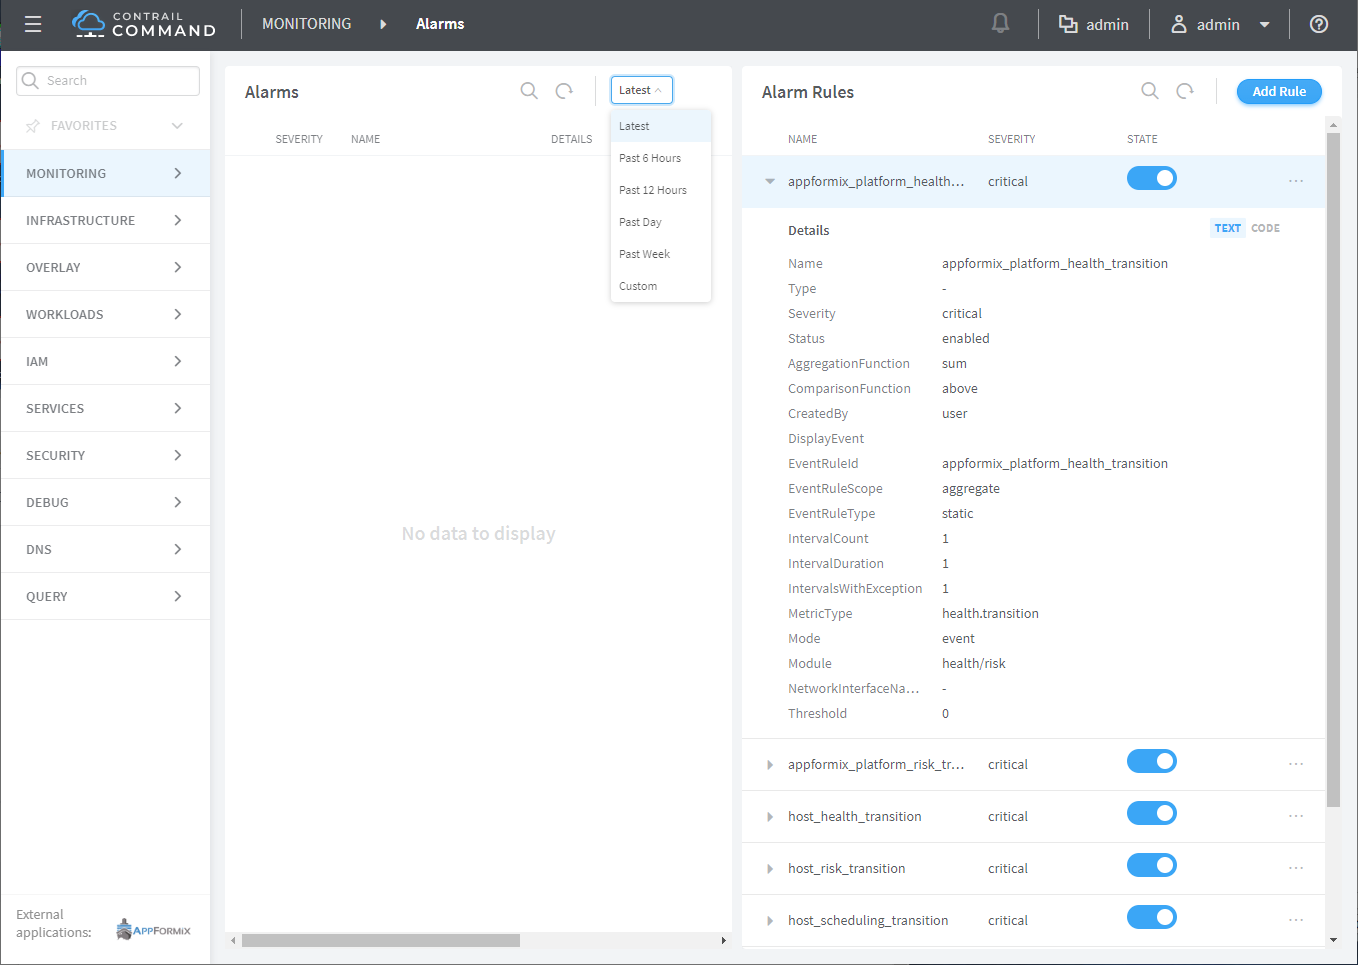Open the AppFormix external application

pos(153,930)
